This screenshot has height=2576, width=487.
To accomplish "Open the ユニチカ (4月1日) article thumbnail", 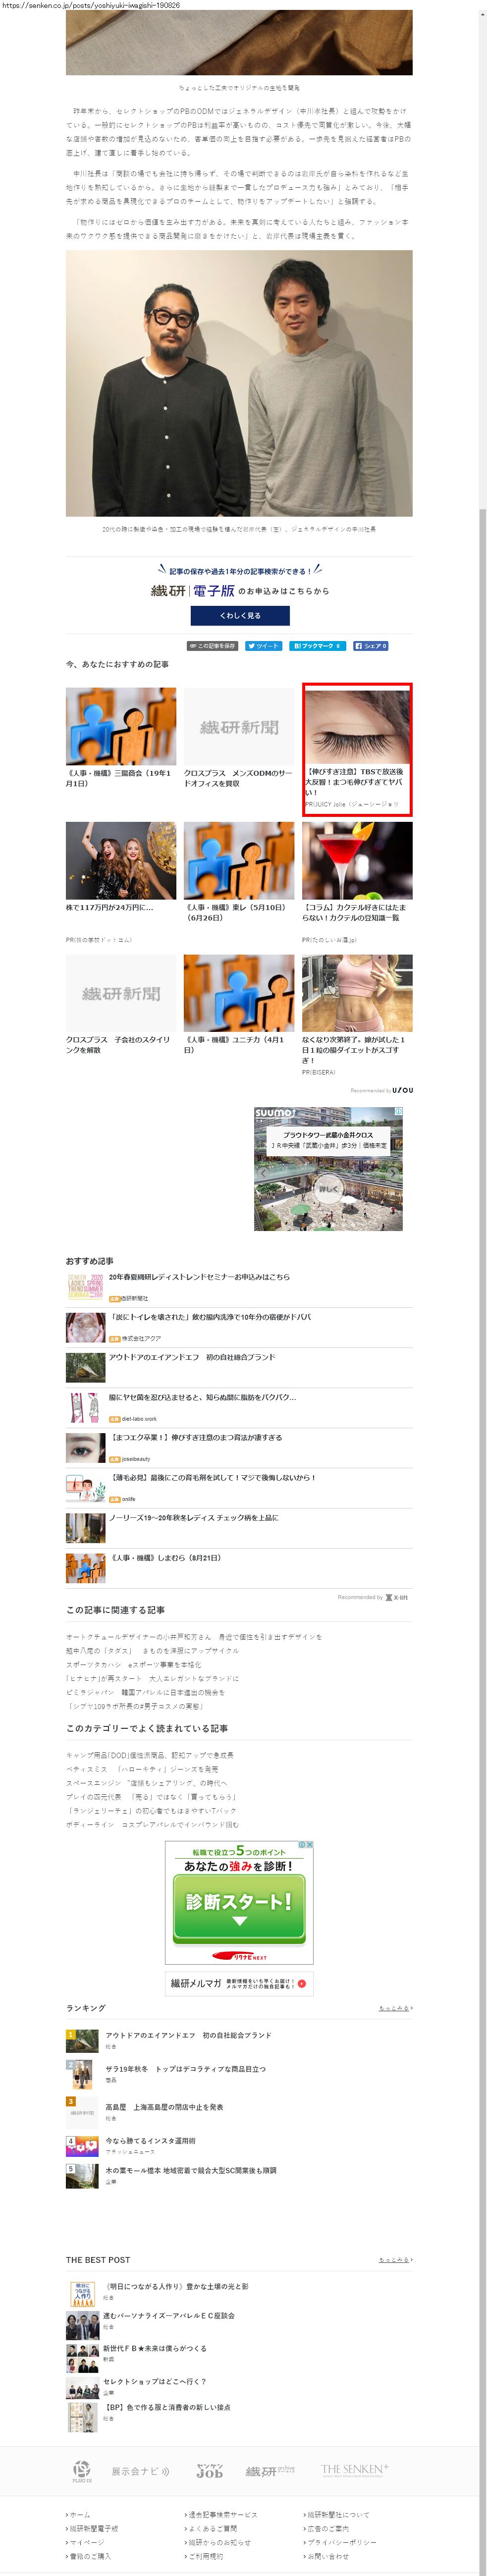I will click(x=239, y=993).
